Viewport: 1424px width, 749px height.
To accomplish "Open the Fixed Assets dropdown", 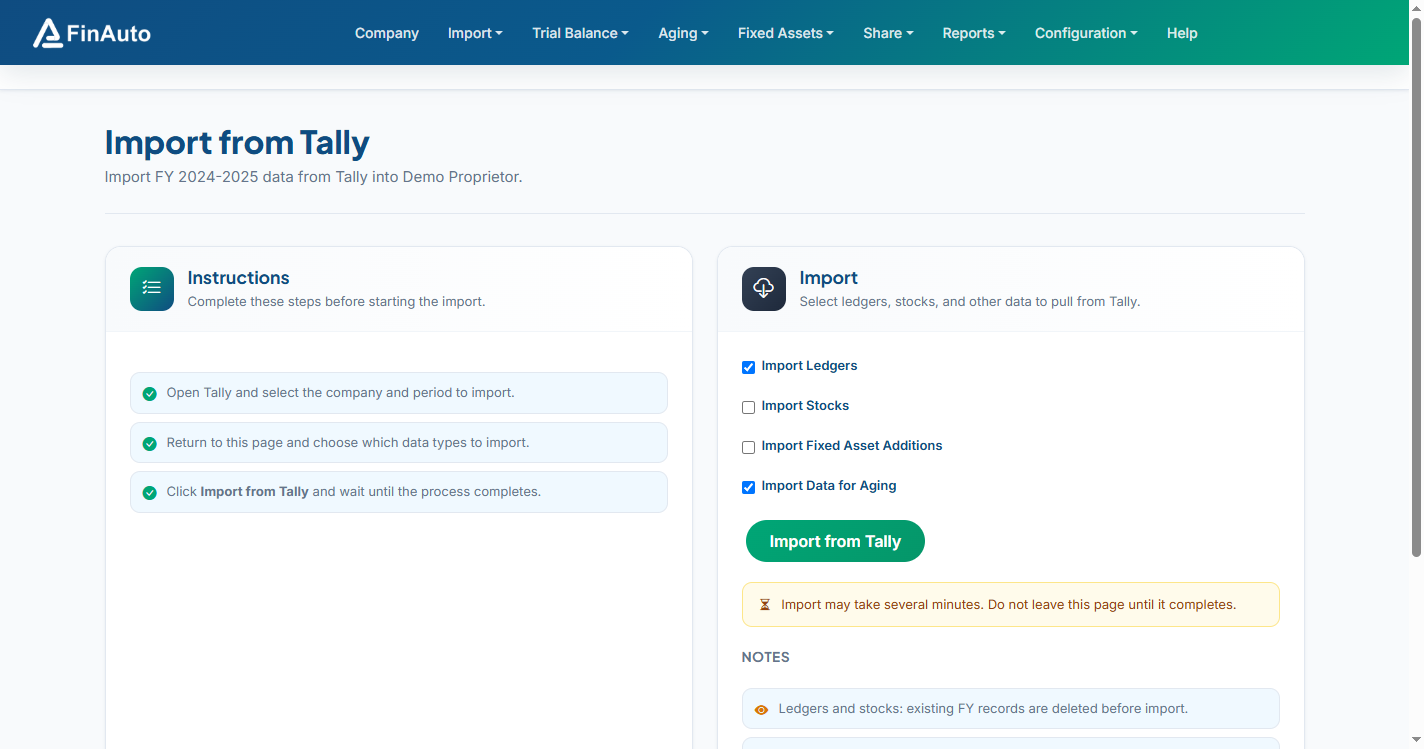I will click(x=786, y=33).
